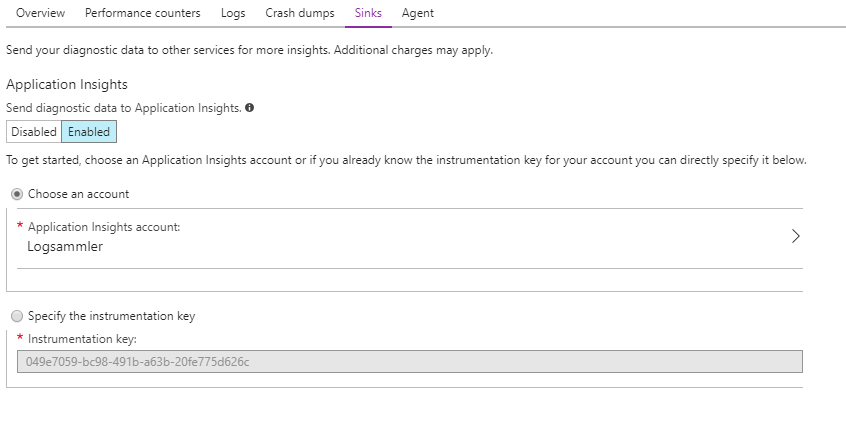Click into the Instrumentation key input field

click(410, 362)
